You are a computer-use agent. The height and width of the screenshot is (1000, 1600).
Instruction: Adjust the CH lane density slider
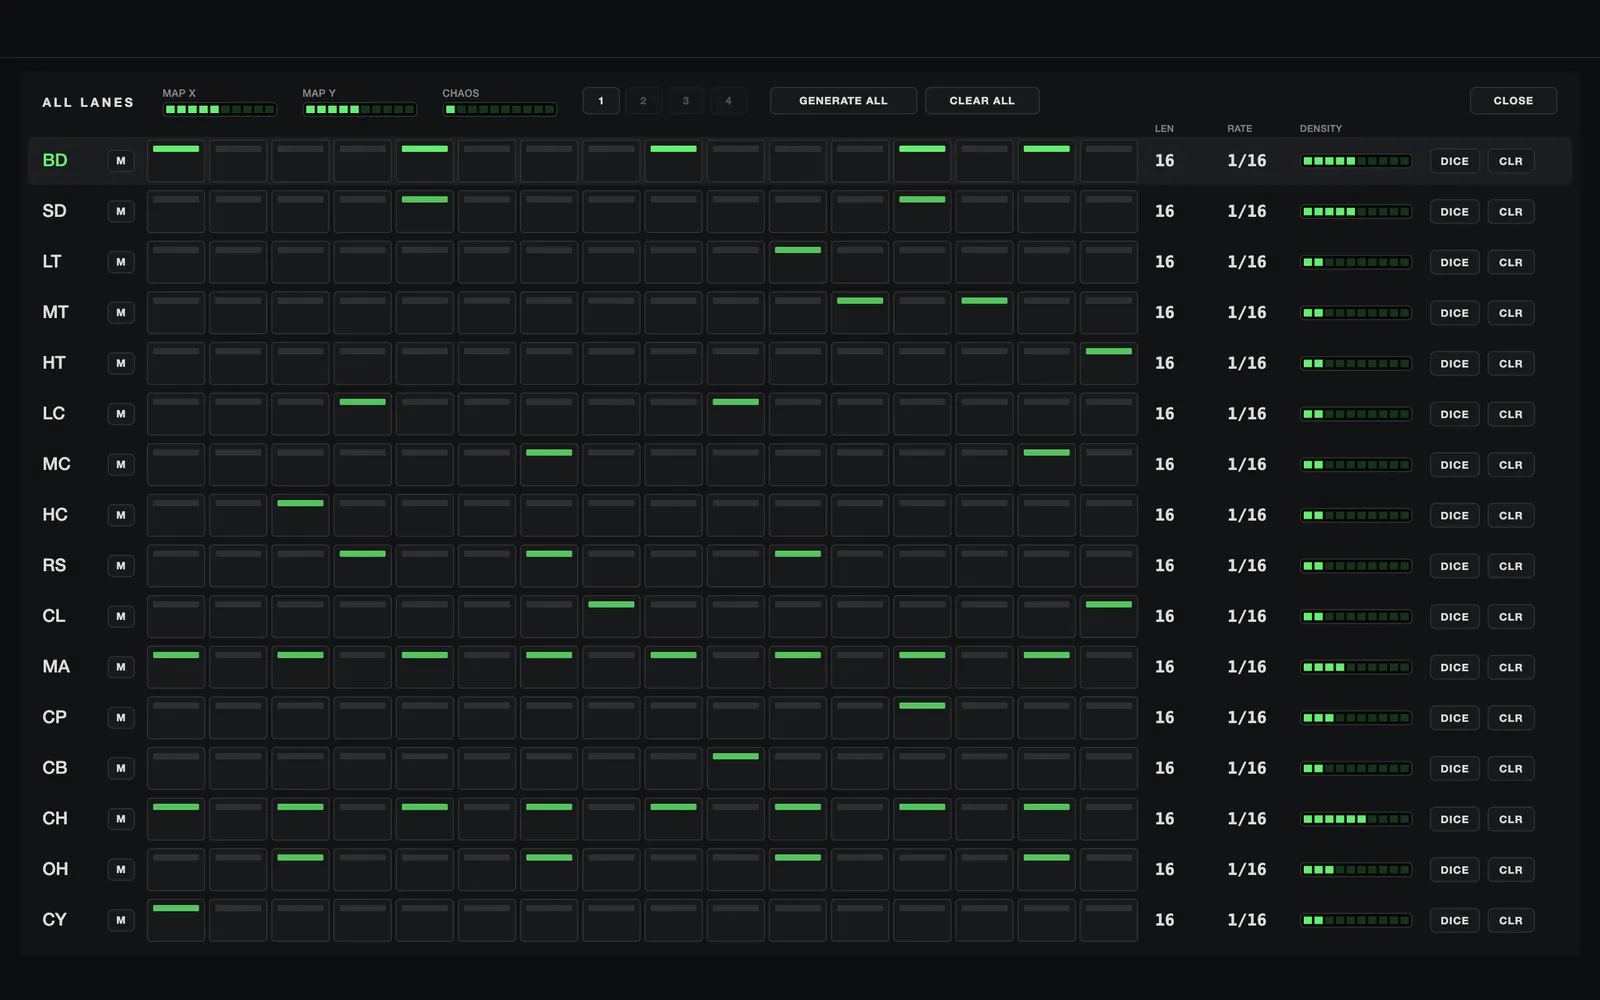(x=1356, y=819)
